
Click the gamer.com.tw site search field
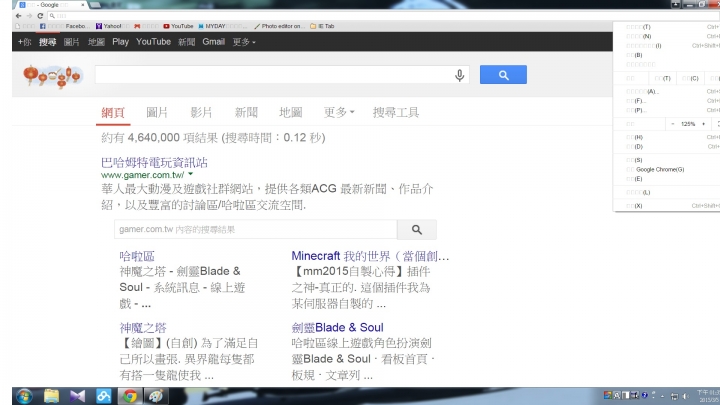(x=255, y=229)
